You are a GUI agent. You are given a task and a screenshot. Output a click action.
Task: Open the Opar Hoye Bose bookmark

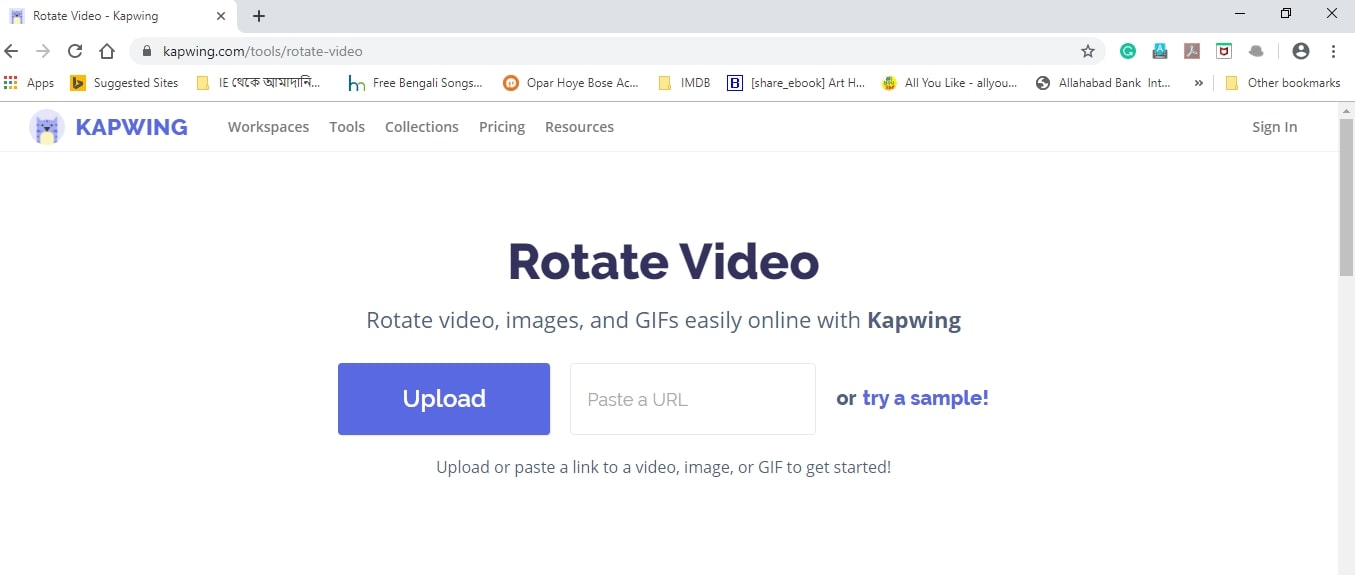point(570,83)
